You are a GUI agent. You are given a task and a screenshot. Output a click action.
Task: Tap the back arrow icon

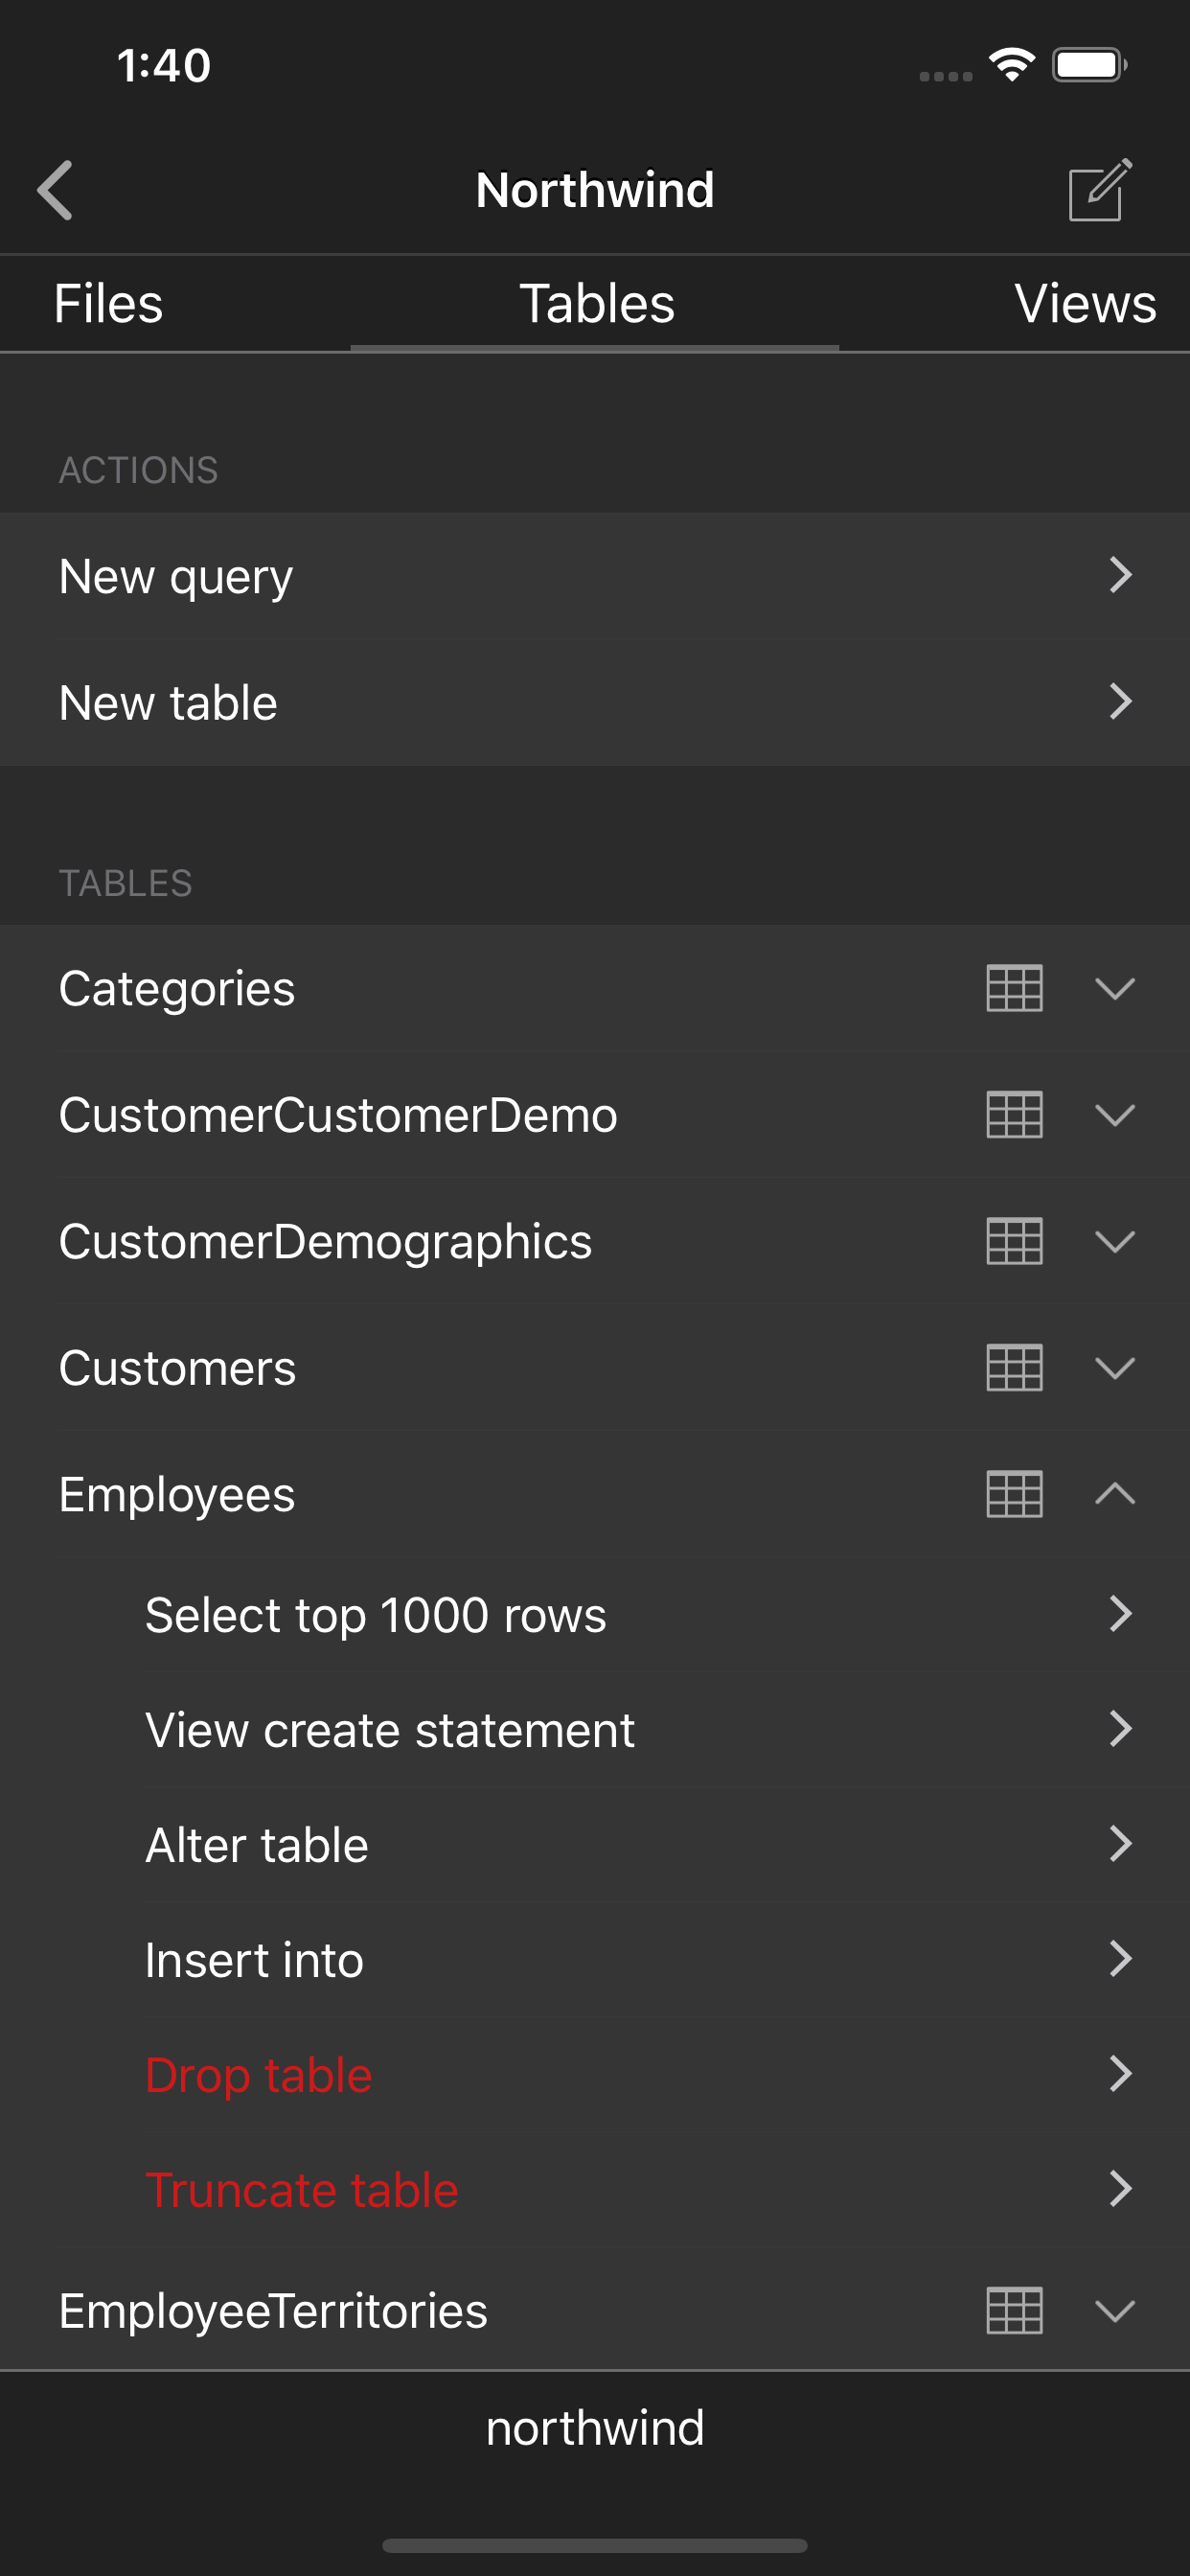click(56, 190)
